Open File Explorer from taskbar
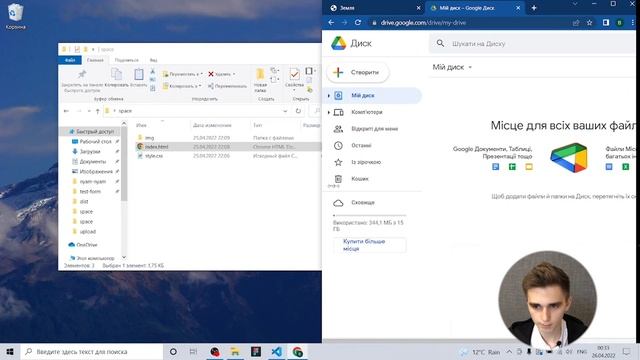 pos(235,352)
